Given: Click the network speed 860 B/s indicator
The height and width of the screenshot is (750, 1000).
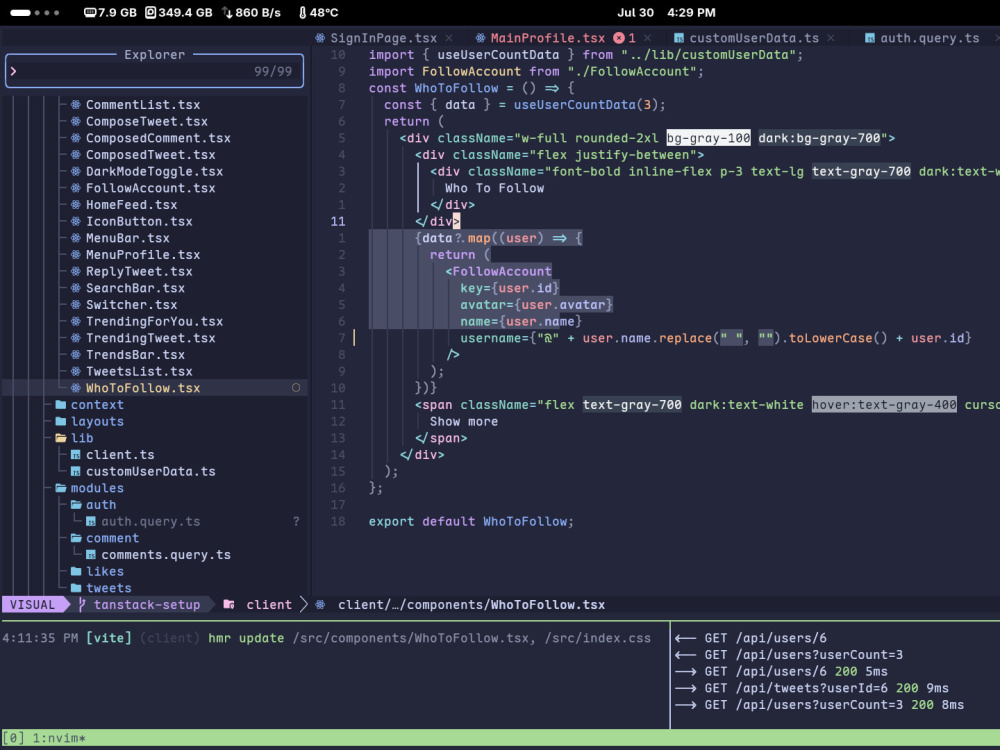Looking at the screenshot, I should [x=251, y=13].
